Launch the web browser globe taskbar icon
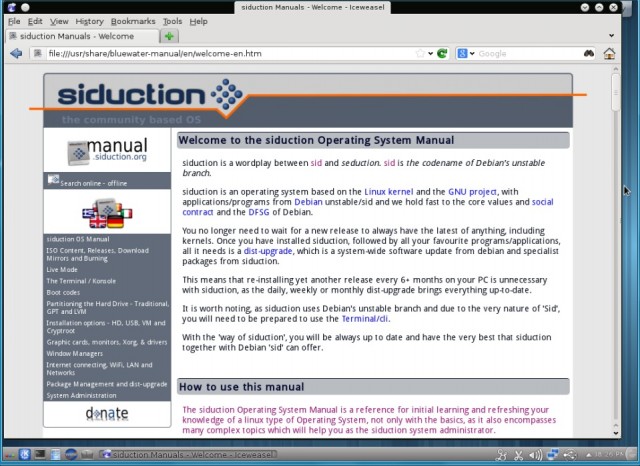 (71, 454)
